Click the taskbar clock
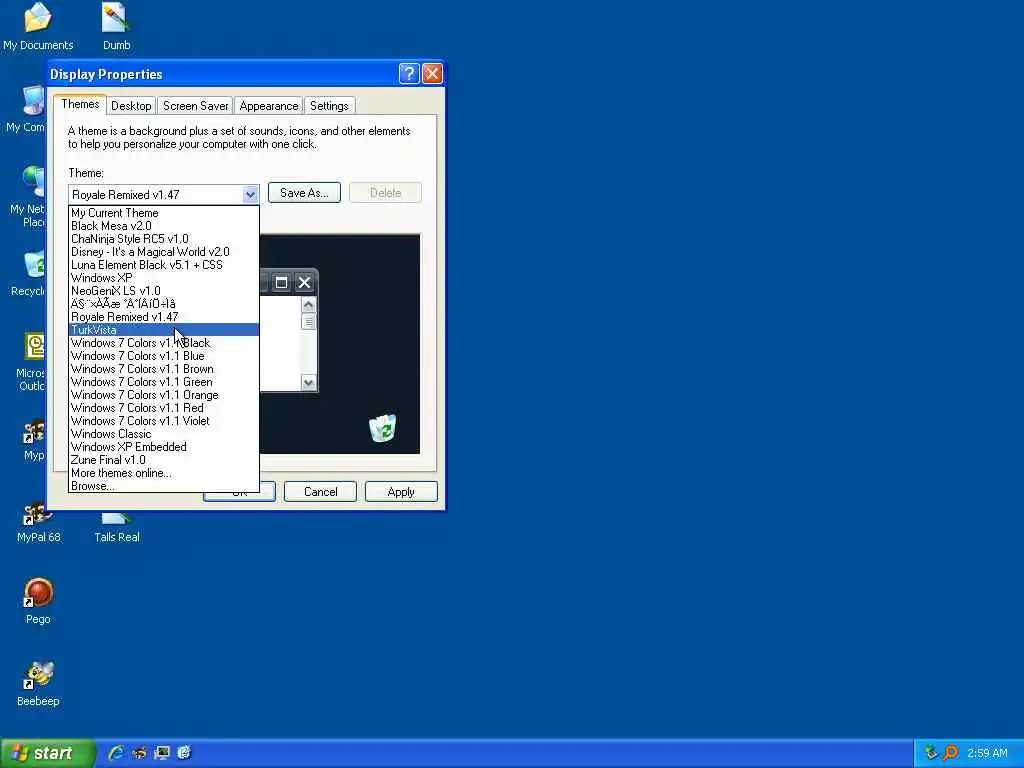This screenshot has width=1024, height=768. point(987,753)
